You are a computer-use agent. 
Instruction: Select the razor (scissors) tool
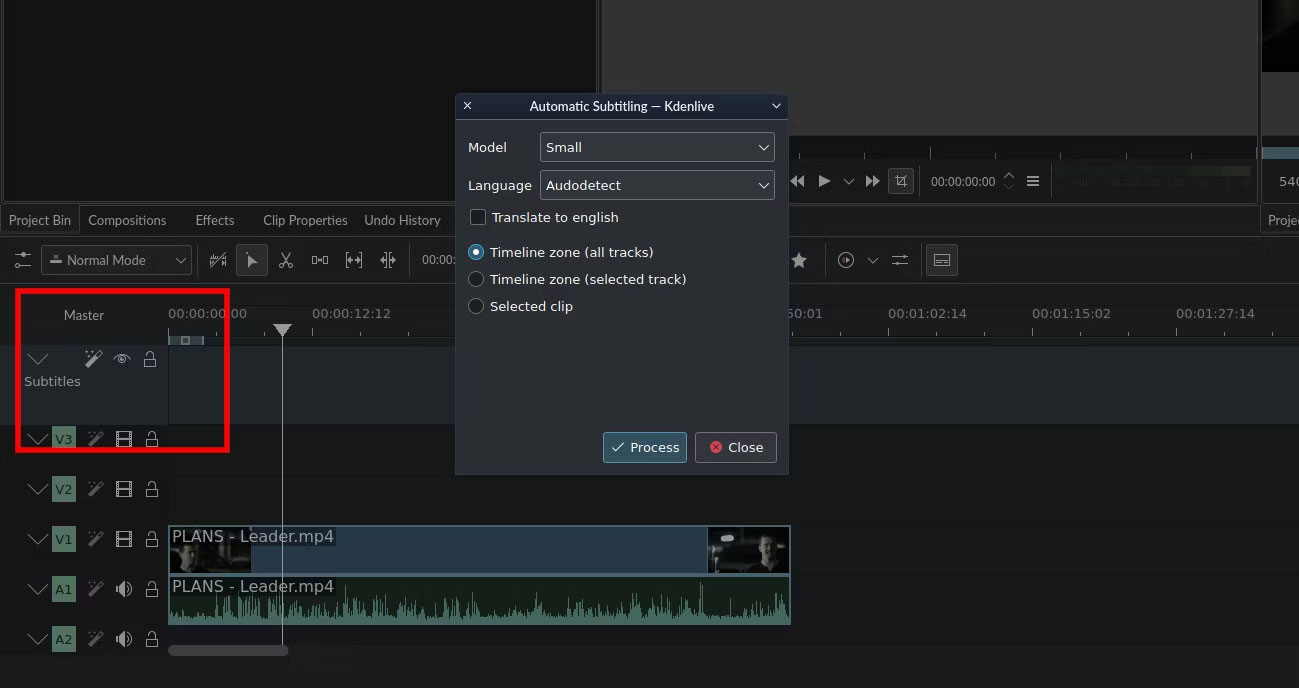[286, 260]
